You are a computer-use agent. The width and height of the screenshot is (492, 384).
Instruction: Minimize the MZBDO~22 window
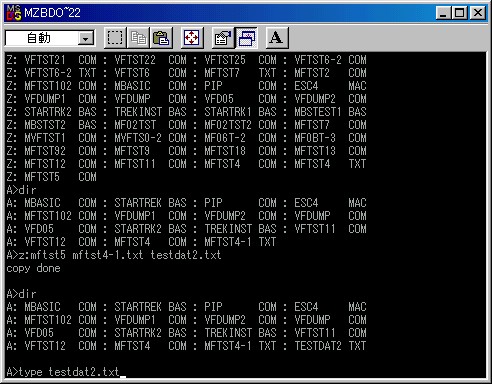tap(443, 13)
